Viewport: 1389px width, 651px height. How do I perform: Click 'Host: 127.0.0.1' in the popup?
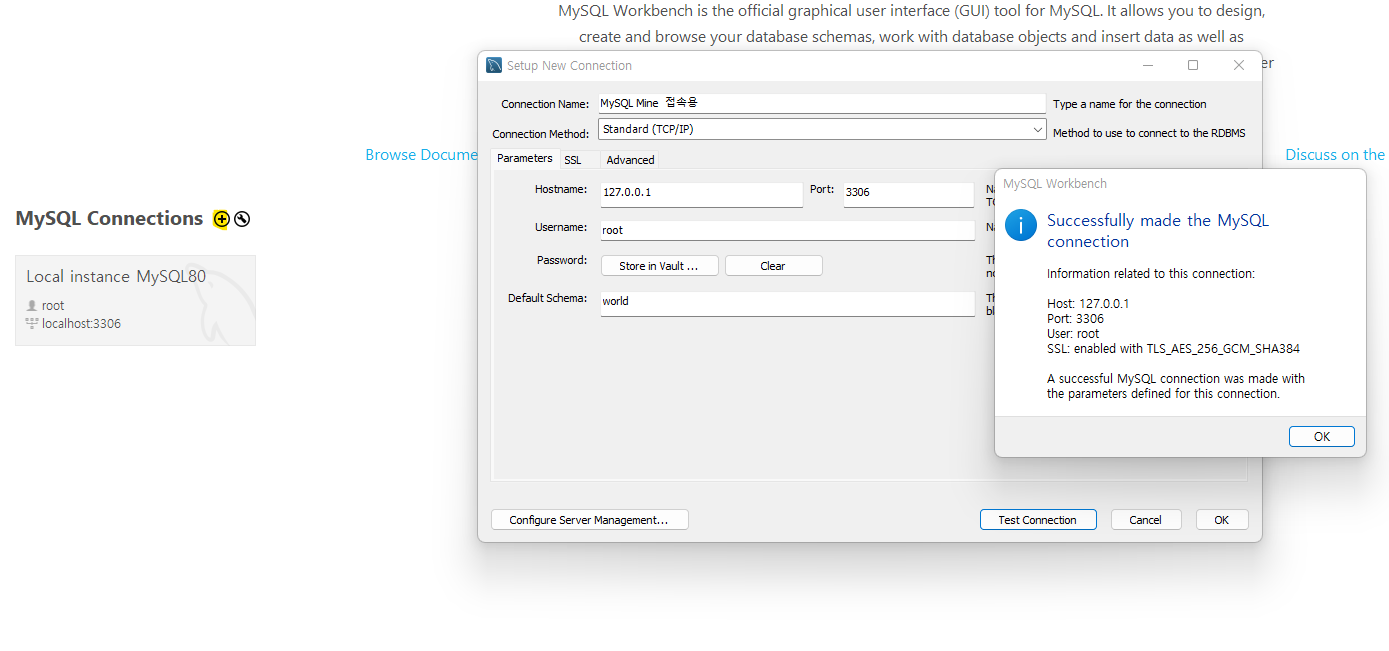[1088, 304]
